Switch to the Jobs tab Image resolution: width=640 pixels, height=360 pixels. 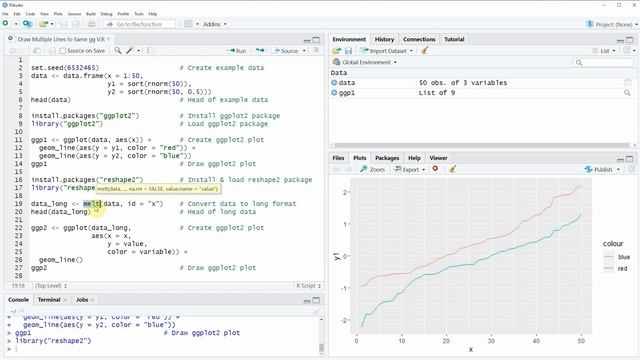tap(82, 300)
